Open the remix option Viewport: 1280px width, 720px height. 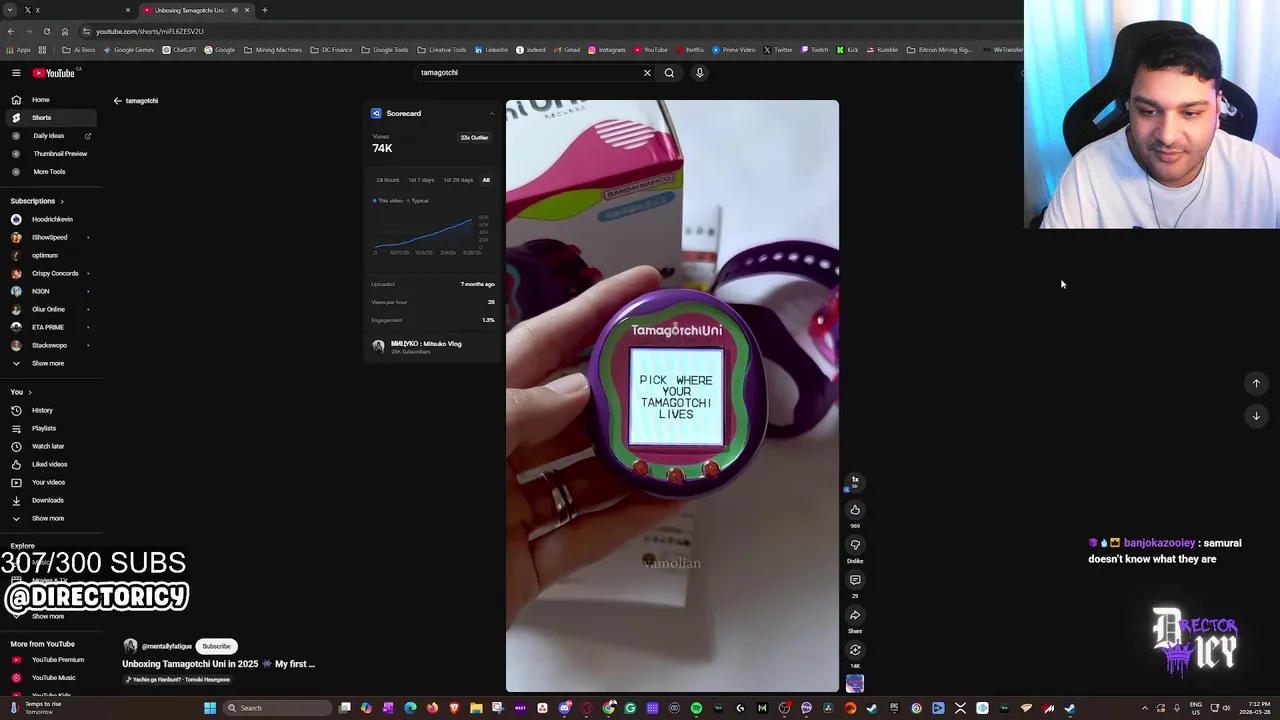[x=855, y=650]
